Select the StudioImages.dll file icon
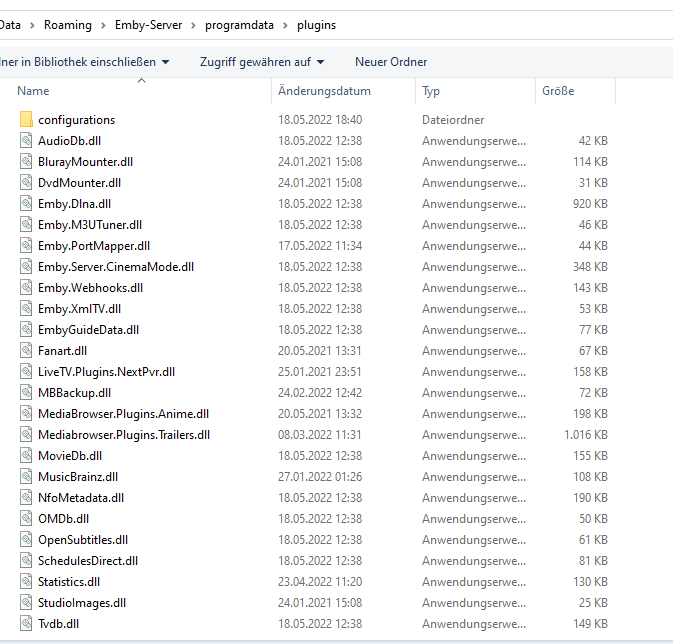 (x=26, y=603)
